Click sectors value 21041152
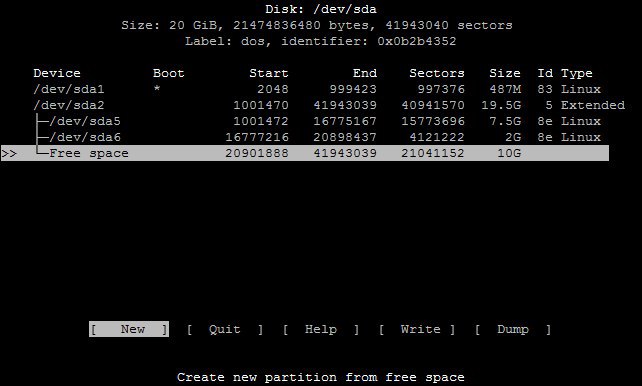This screenshot has height=386, width=642. pyautogui.click(x=433, y=153)
